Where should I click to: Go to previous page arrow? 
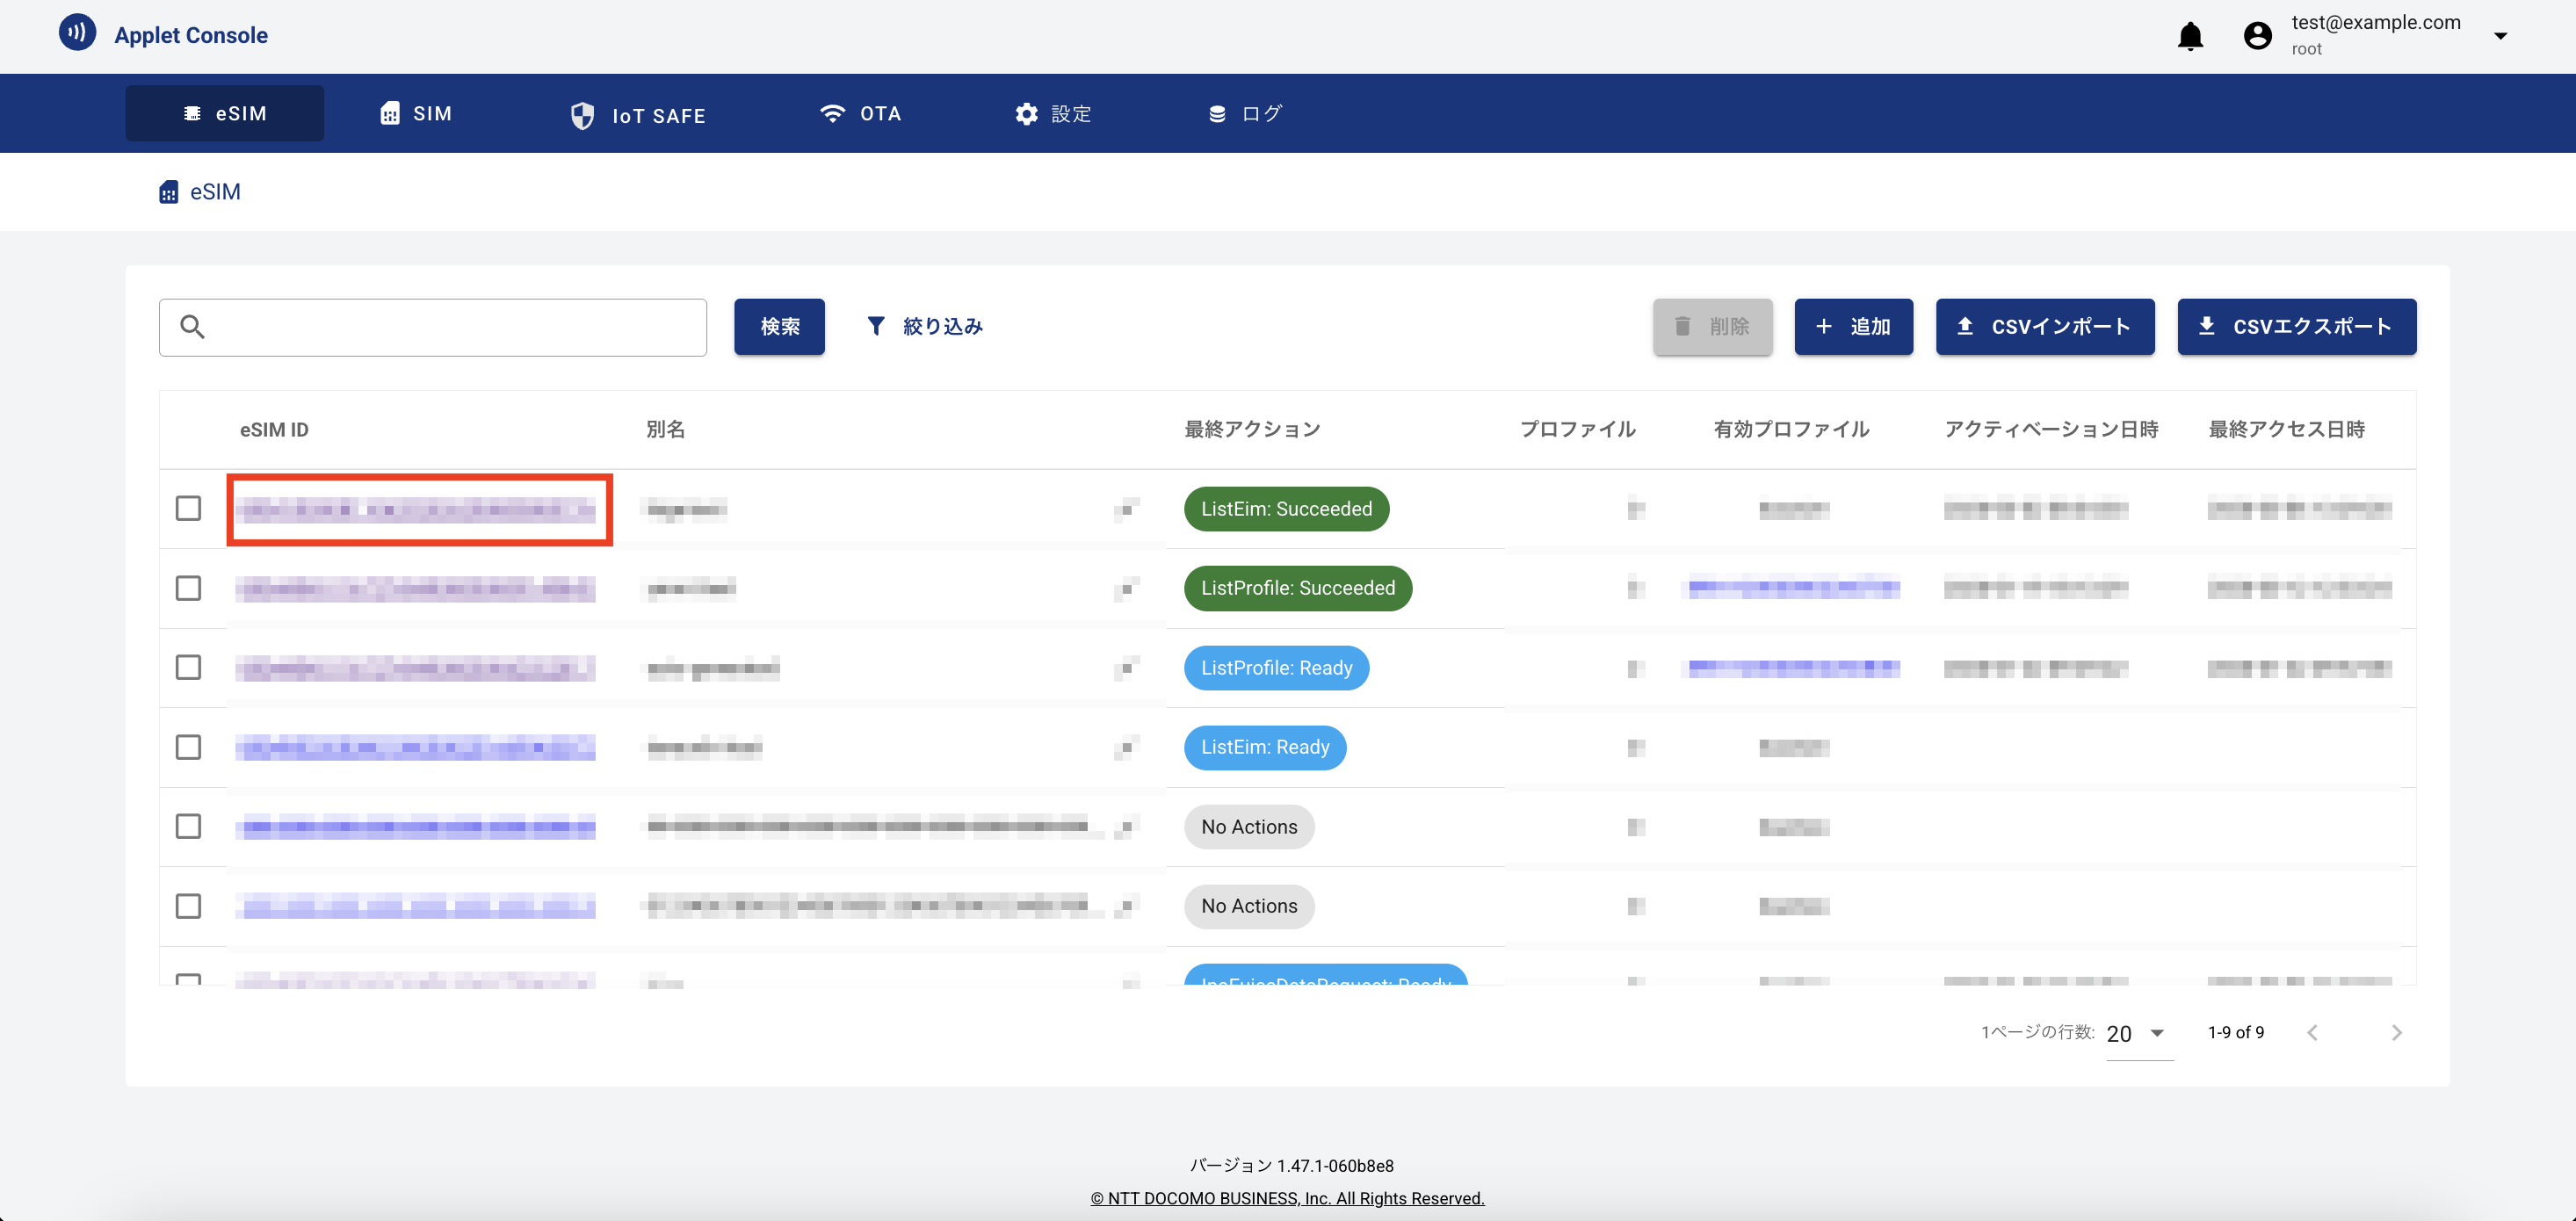[x=2312, y=1033]
